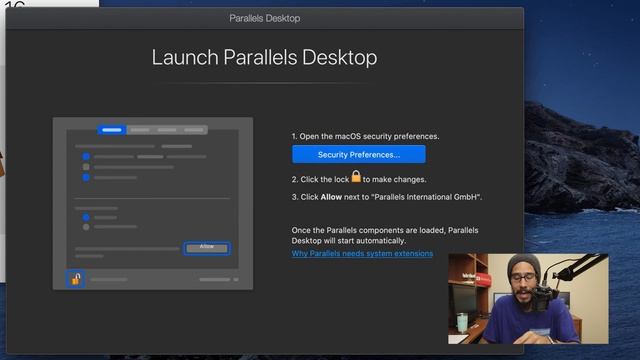Click the webcam video overlay

[528, 298]
